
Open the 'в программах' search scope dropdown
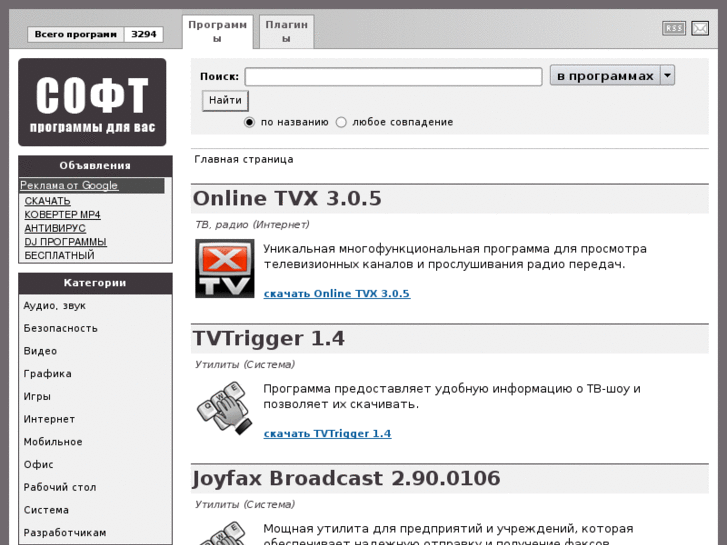click(x=612, y=75)
